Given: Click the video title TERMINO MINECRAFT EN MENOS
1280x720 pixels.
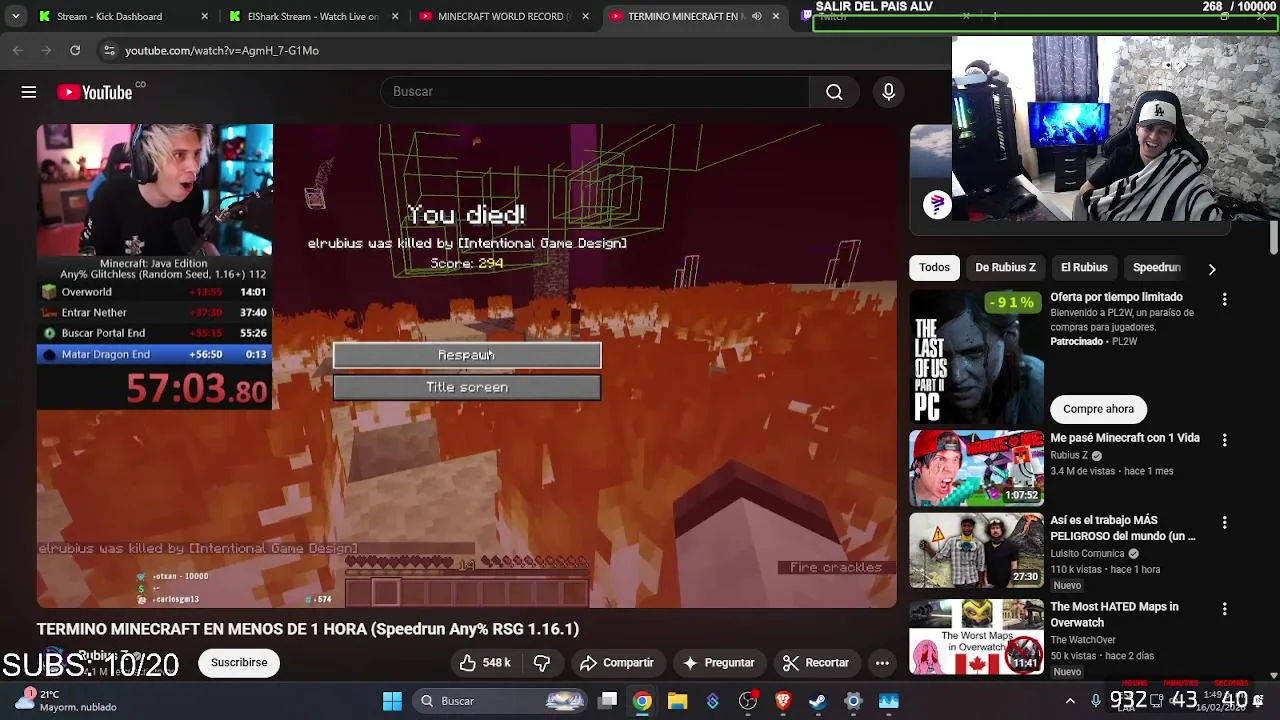Looking at the screenshot, I should point(308,629).
